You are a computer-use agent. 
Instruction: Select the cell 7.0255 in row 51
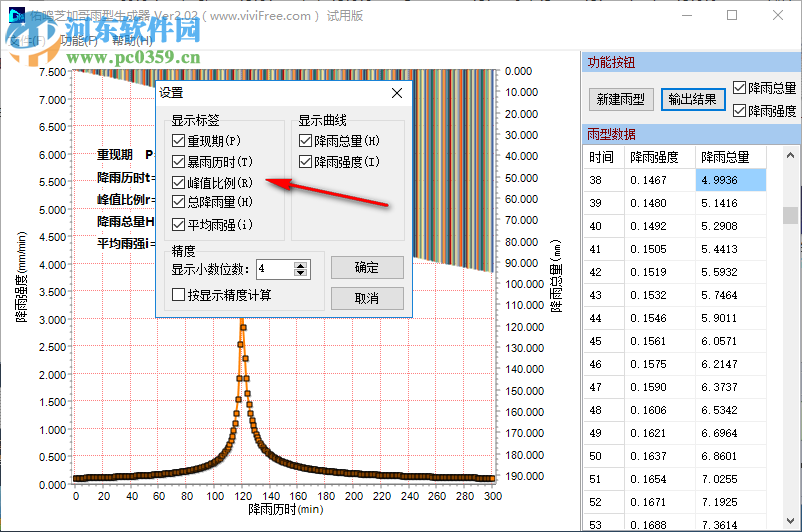(730, 479)
